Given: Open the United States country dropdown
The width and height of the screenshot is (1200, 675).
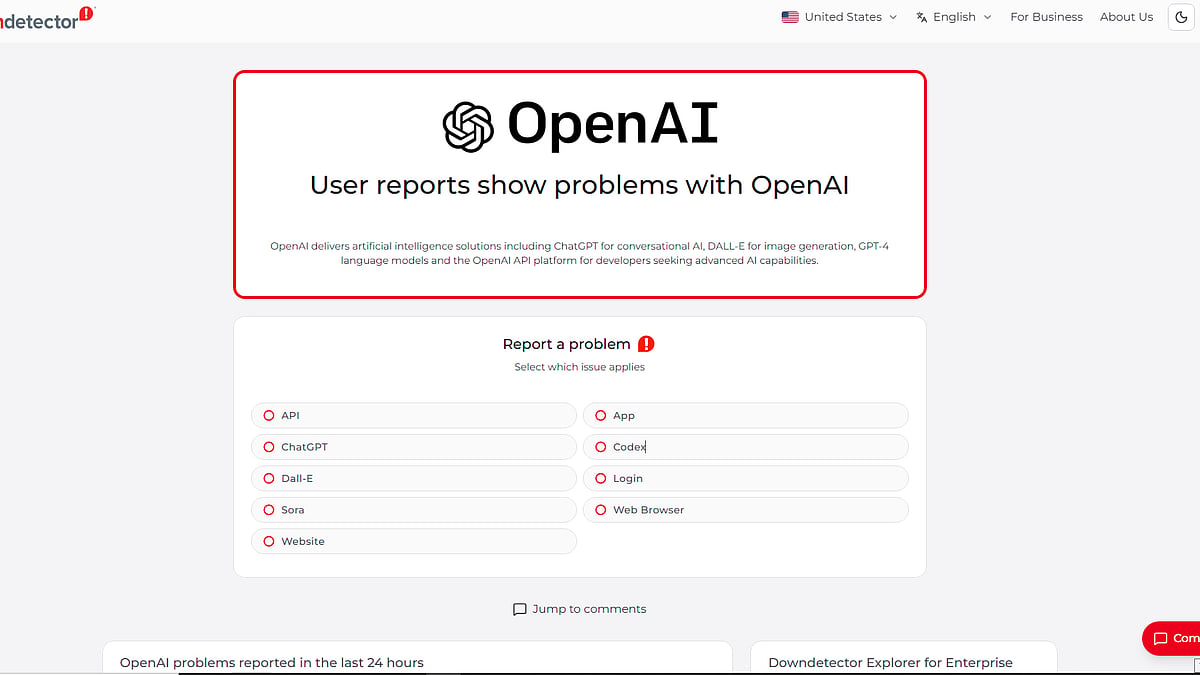Looking at the screenshot, I should (x=840, y=17).
